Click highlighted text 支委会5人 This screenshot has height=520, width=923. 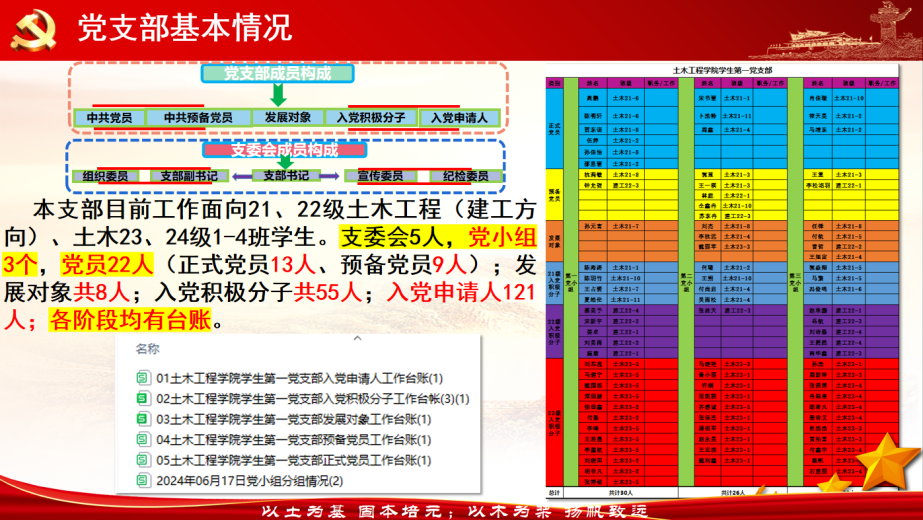point(391,237)
